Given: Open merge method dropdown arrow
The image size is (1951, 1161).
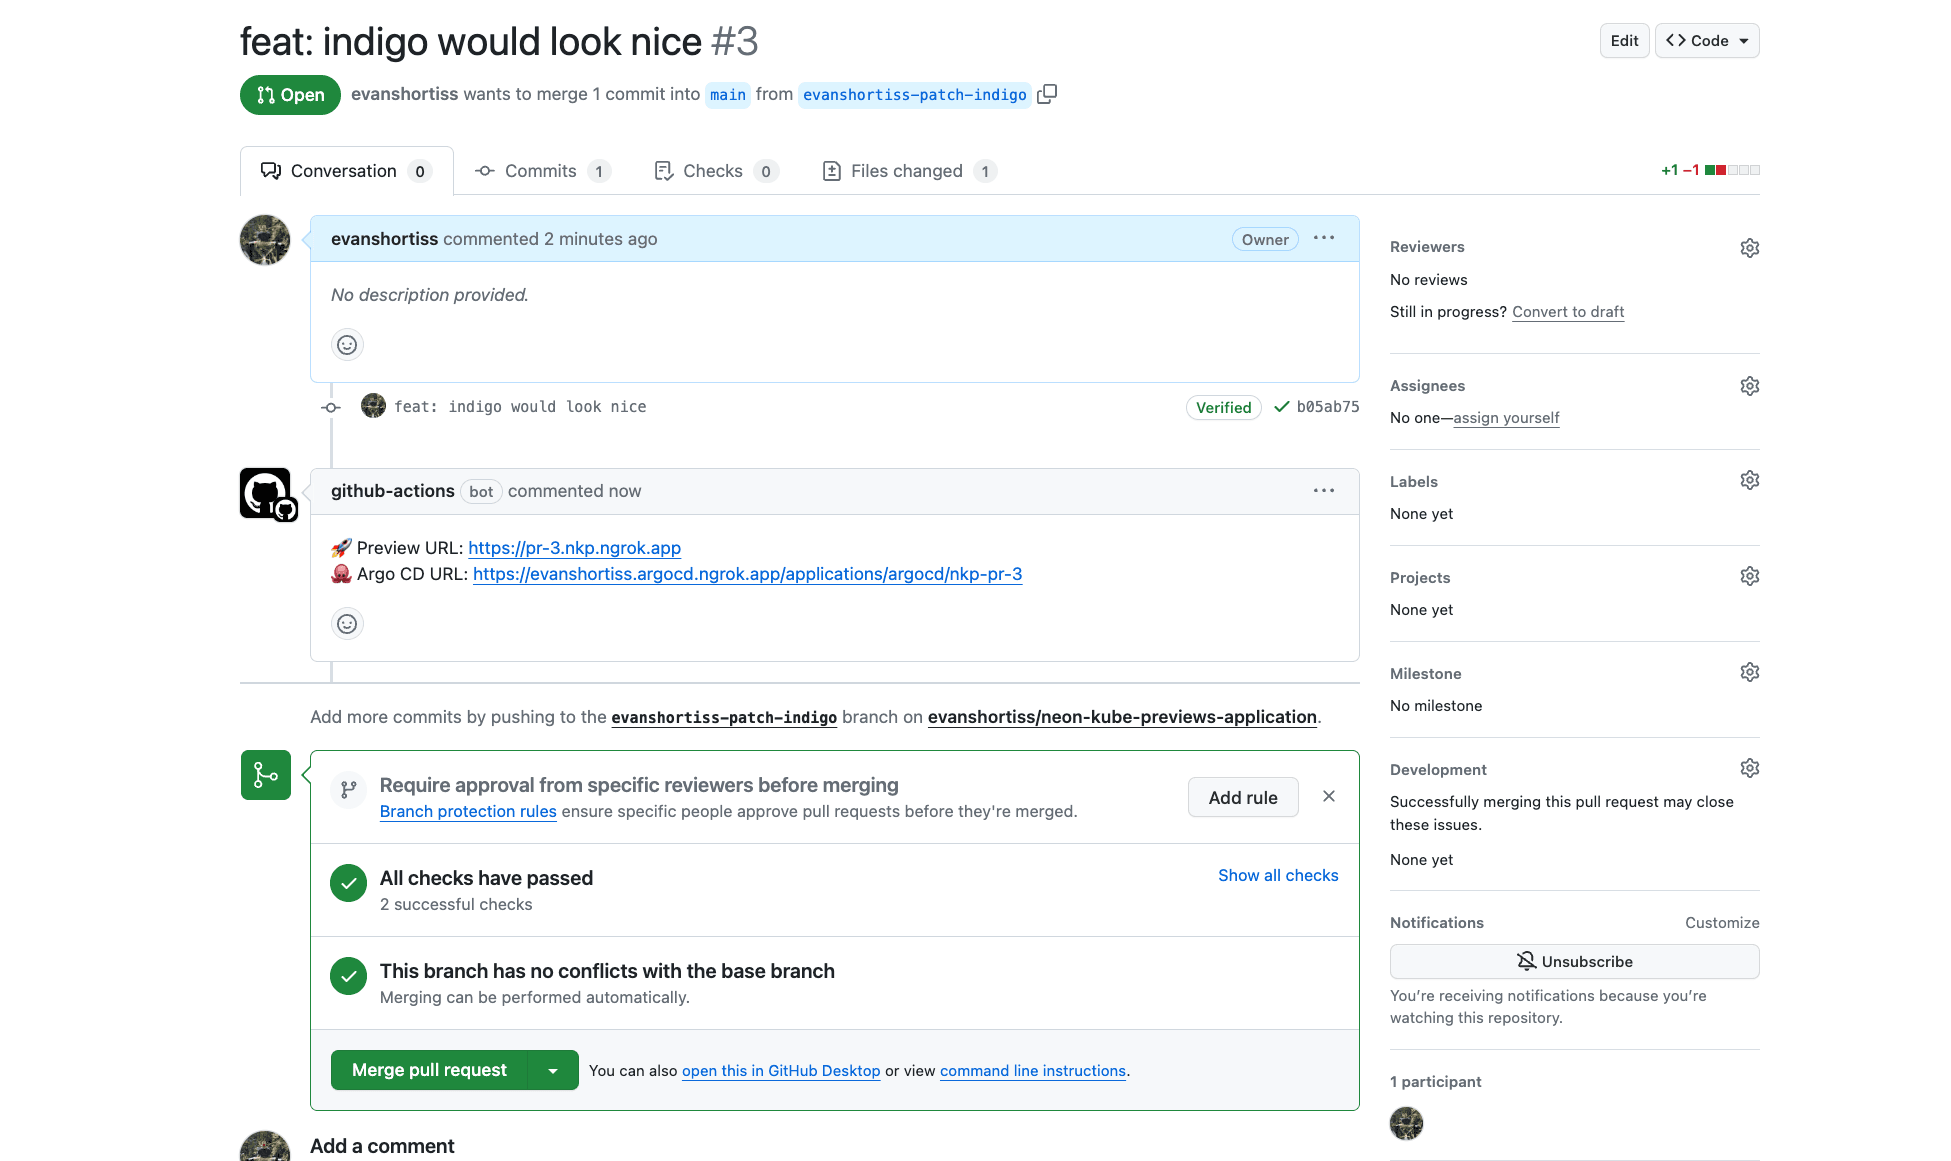Looking at the screenshot, I should [553, 1071].
